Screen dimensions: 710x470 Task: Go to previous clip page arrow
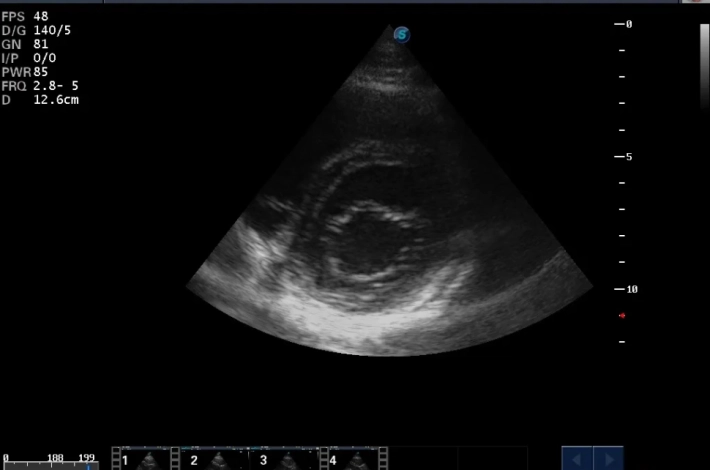point(577,458)
